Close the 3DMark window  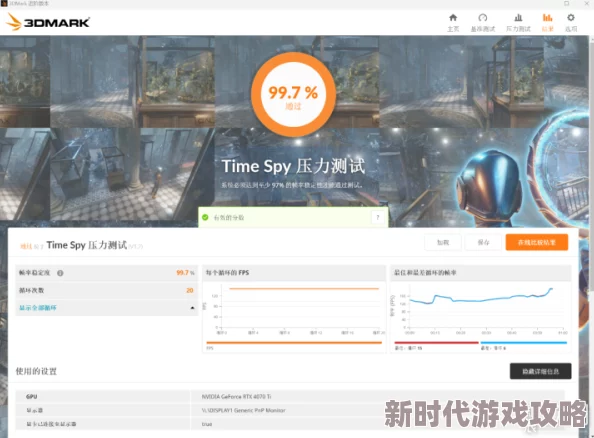[x=586, y=3]
